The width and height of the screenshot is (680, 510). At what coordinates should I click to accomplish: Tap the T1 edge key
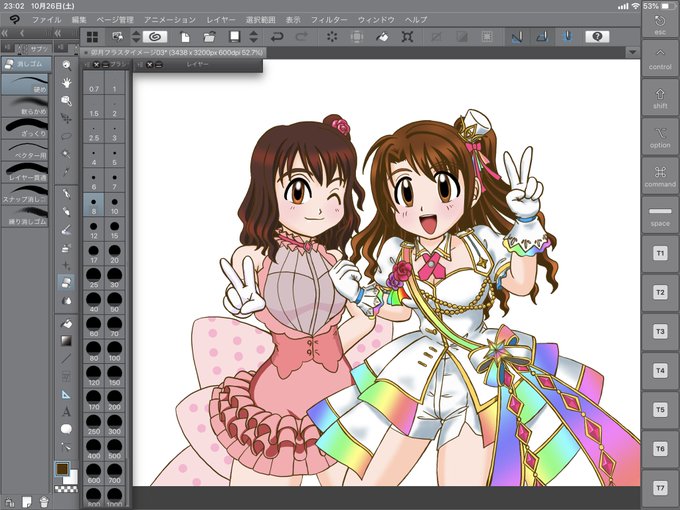tap(660, 253)
